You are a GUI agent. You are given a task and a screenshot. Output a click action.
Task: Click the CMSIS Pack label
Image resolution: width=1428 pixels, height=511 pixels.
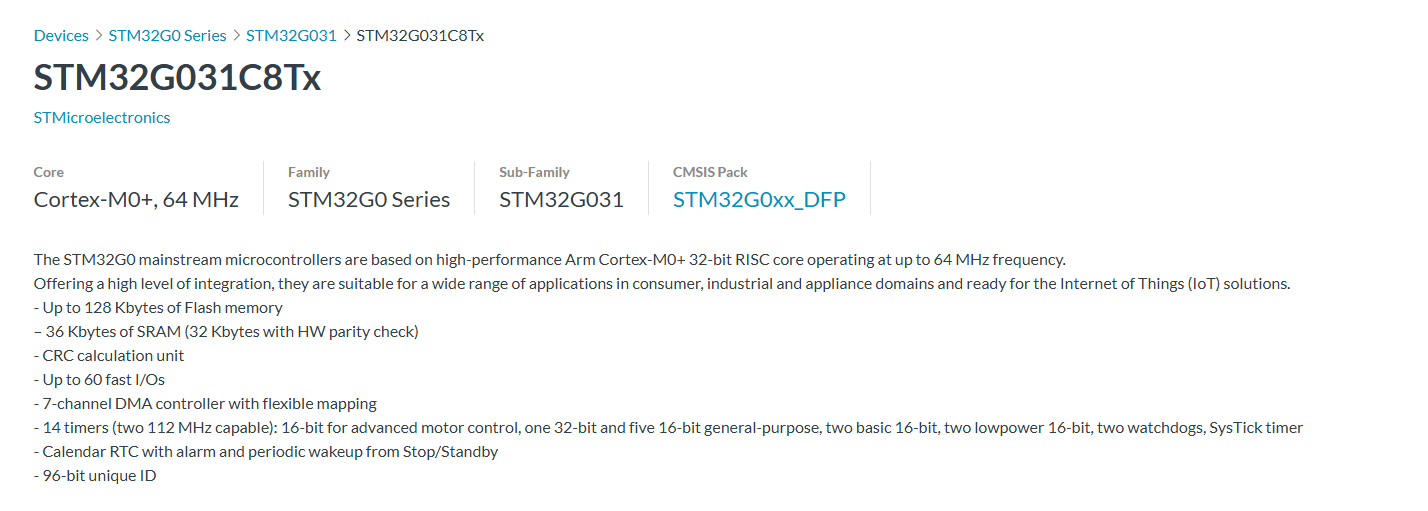click(710, 172)
